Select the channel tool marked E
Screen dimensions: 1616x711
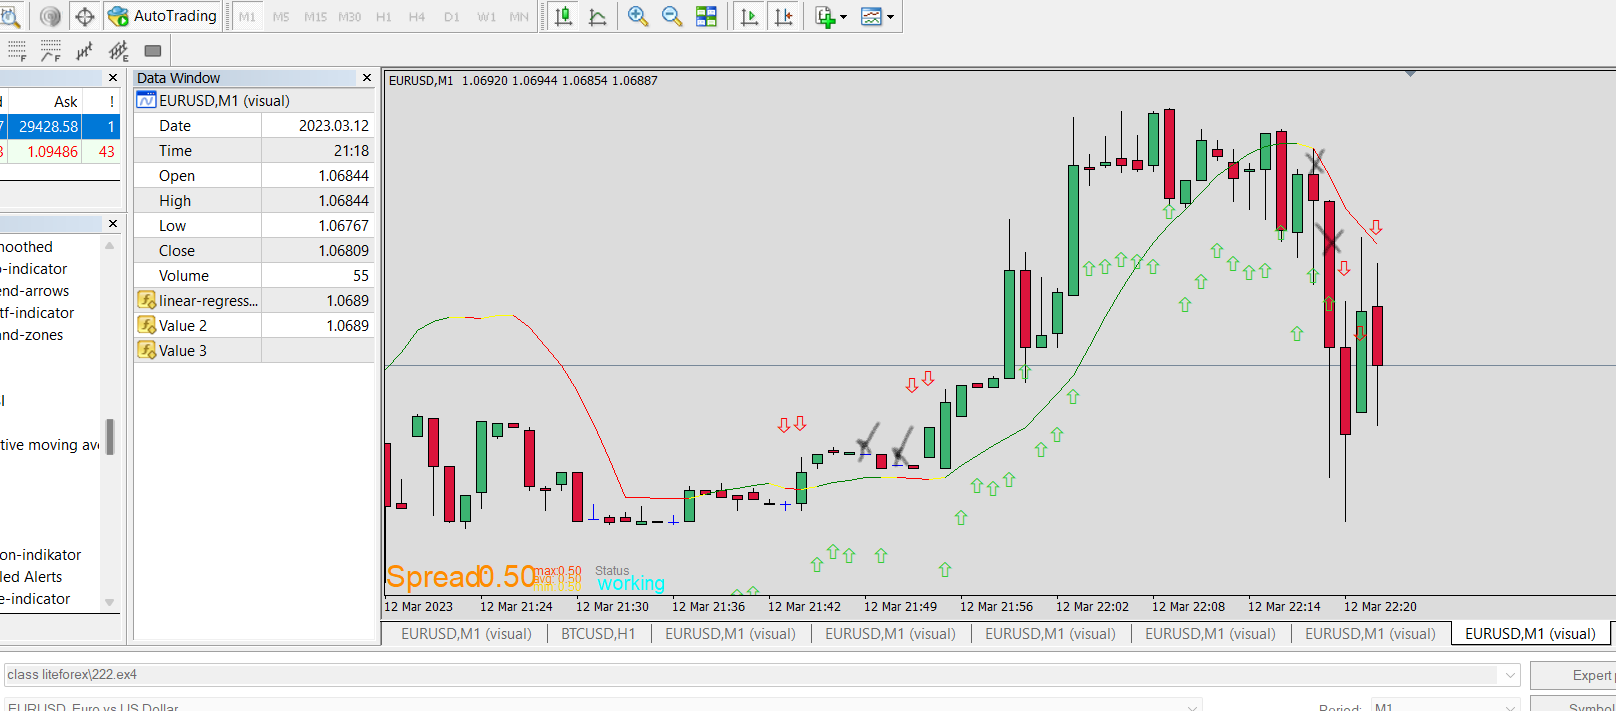click(x=119, y=51)
